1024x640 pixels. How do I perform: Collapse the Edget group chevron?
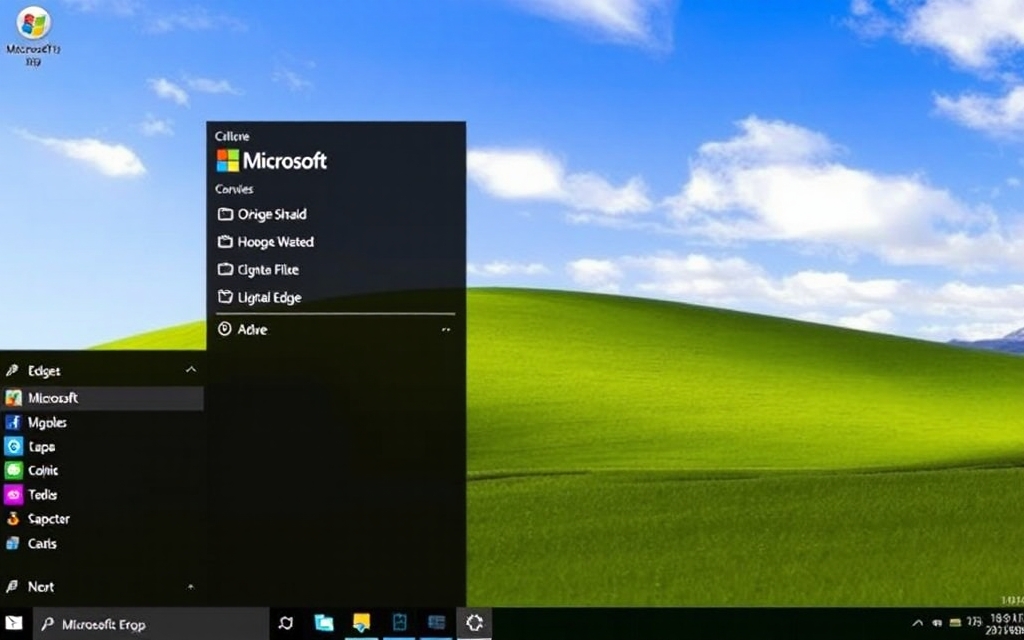coord(191,370)
